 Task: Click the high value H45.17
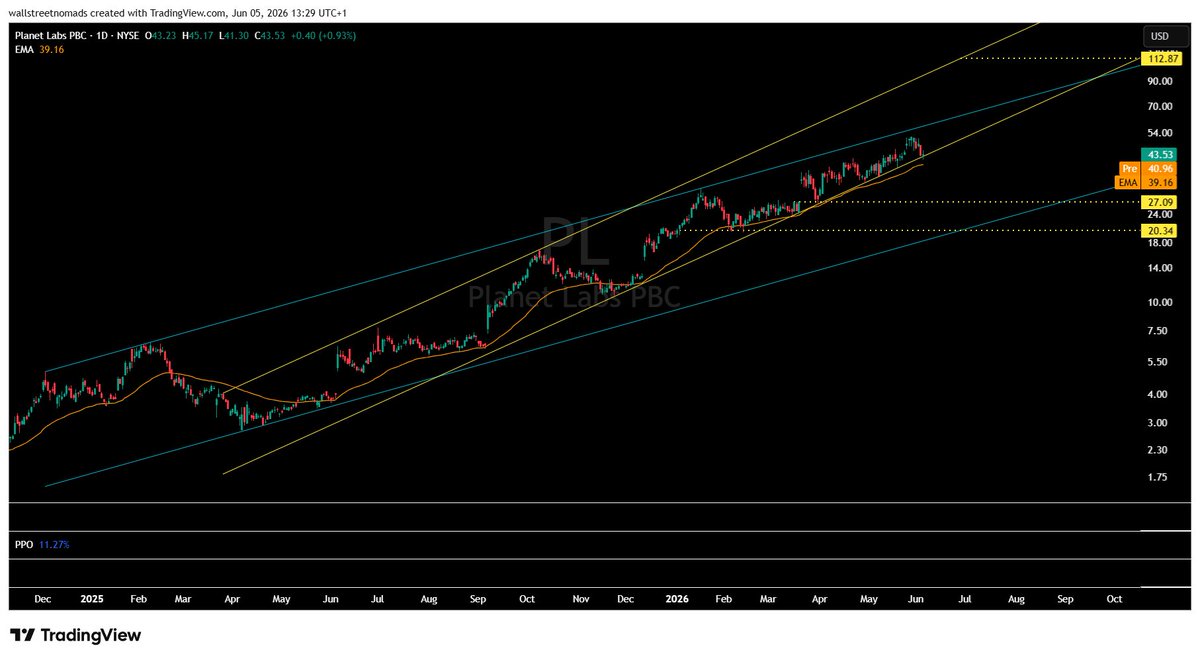point(198,36)
